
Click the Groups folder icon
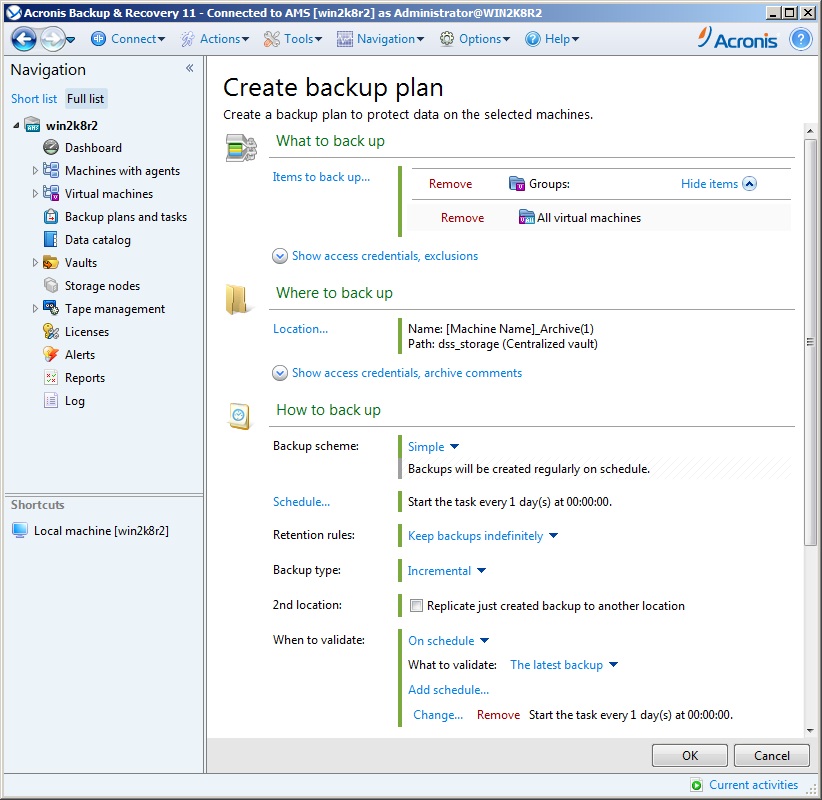point(517,184)
